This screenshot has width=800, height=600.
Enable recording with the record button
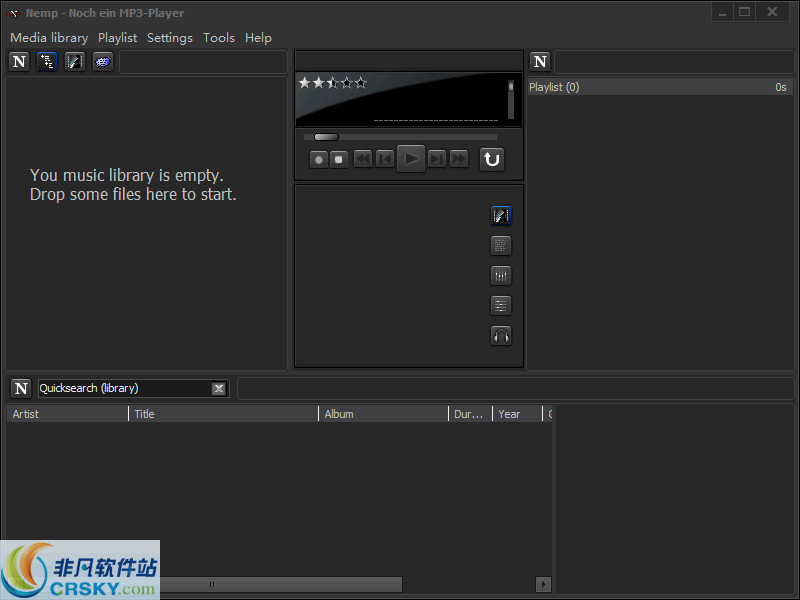[317, 159]
